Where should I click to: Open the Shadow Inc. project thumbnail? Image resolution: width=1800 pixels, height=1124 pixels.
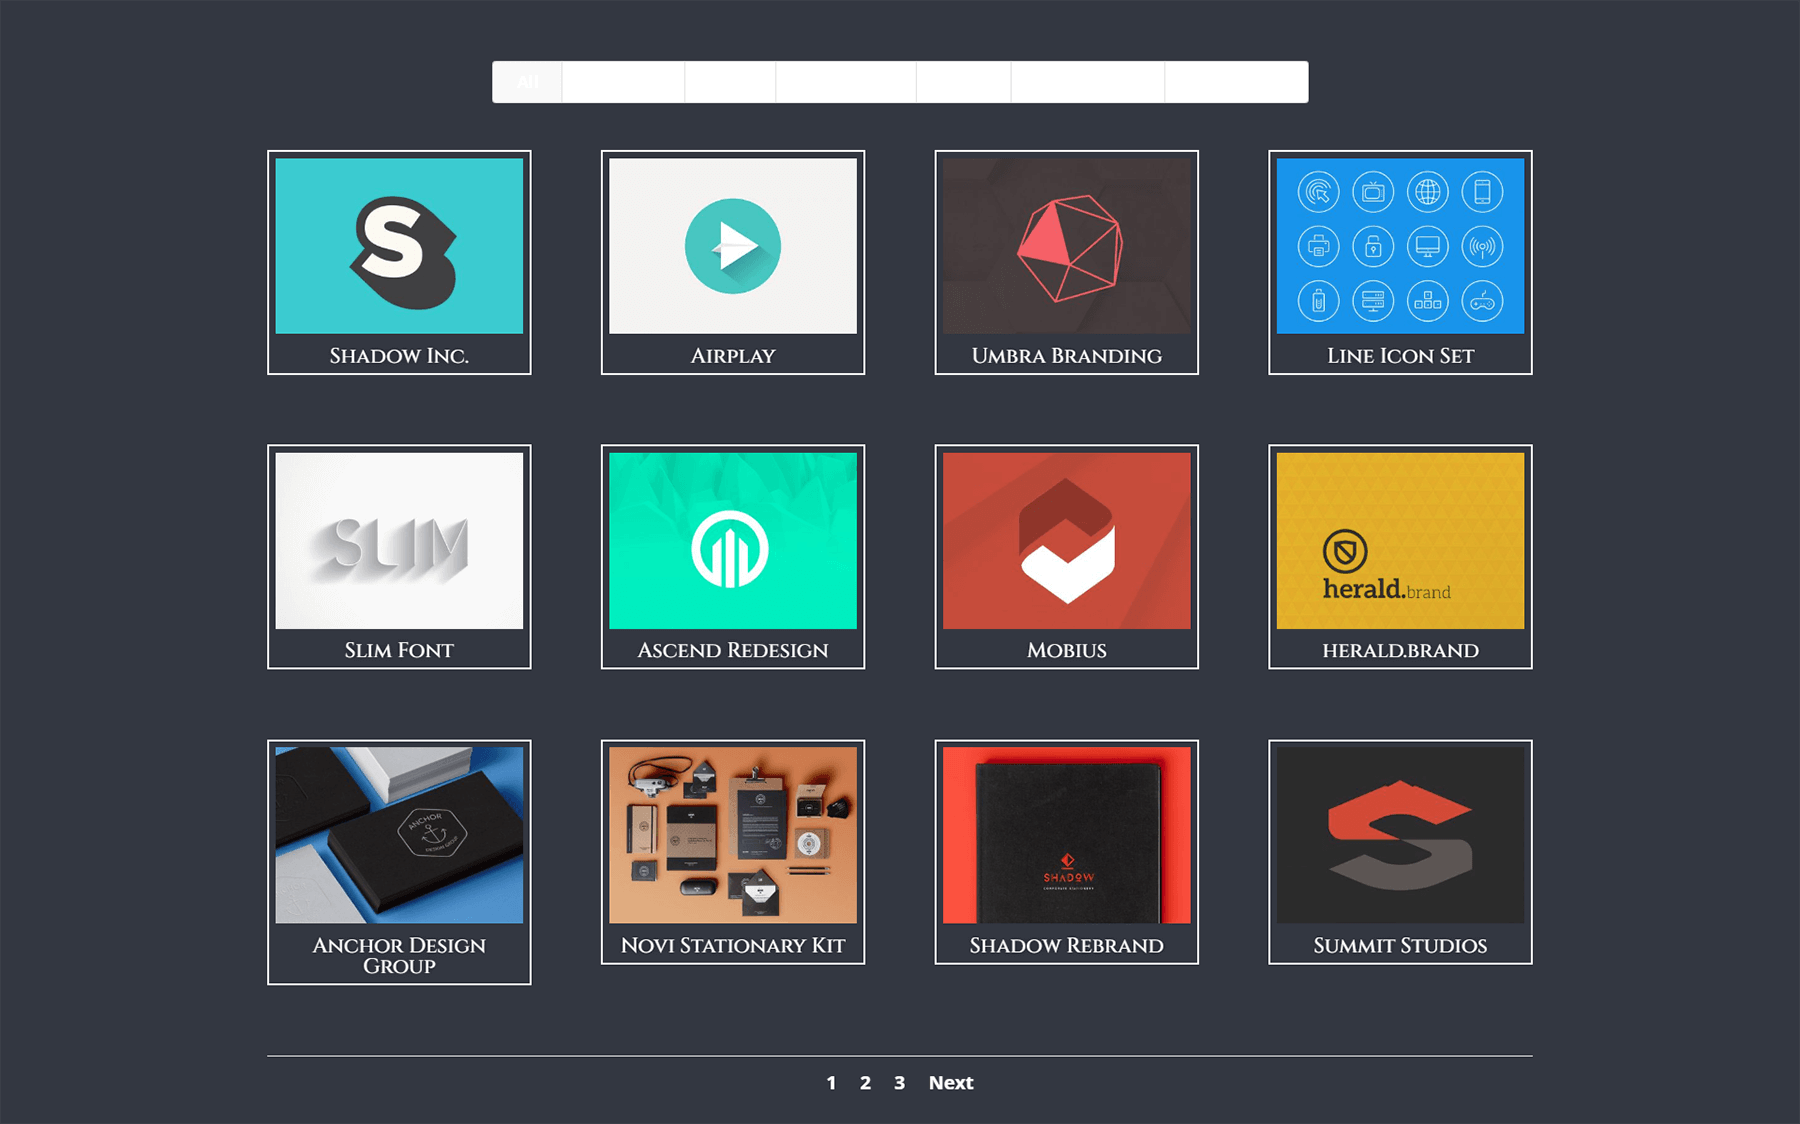pos(399,248)
